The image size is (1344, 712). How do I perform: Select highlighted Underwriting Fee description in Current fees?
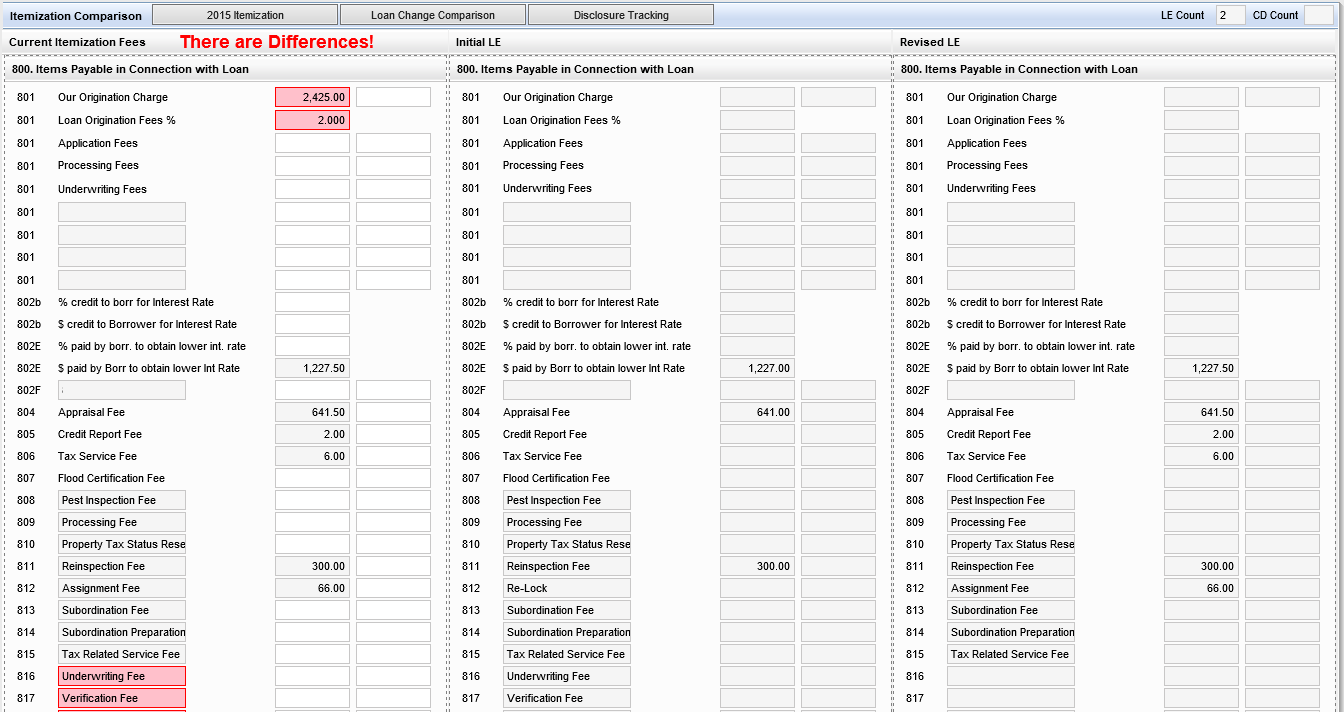tap(122, 676)
